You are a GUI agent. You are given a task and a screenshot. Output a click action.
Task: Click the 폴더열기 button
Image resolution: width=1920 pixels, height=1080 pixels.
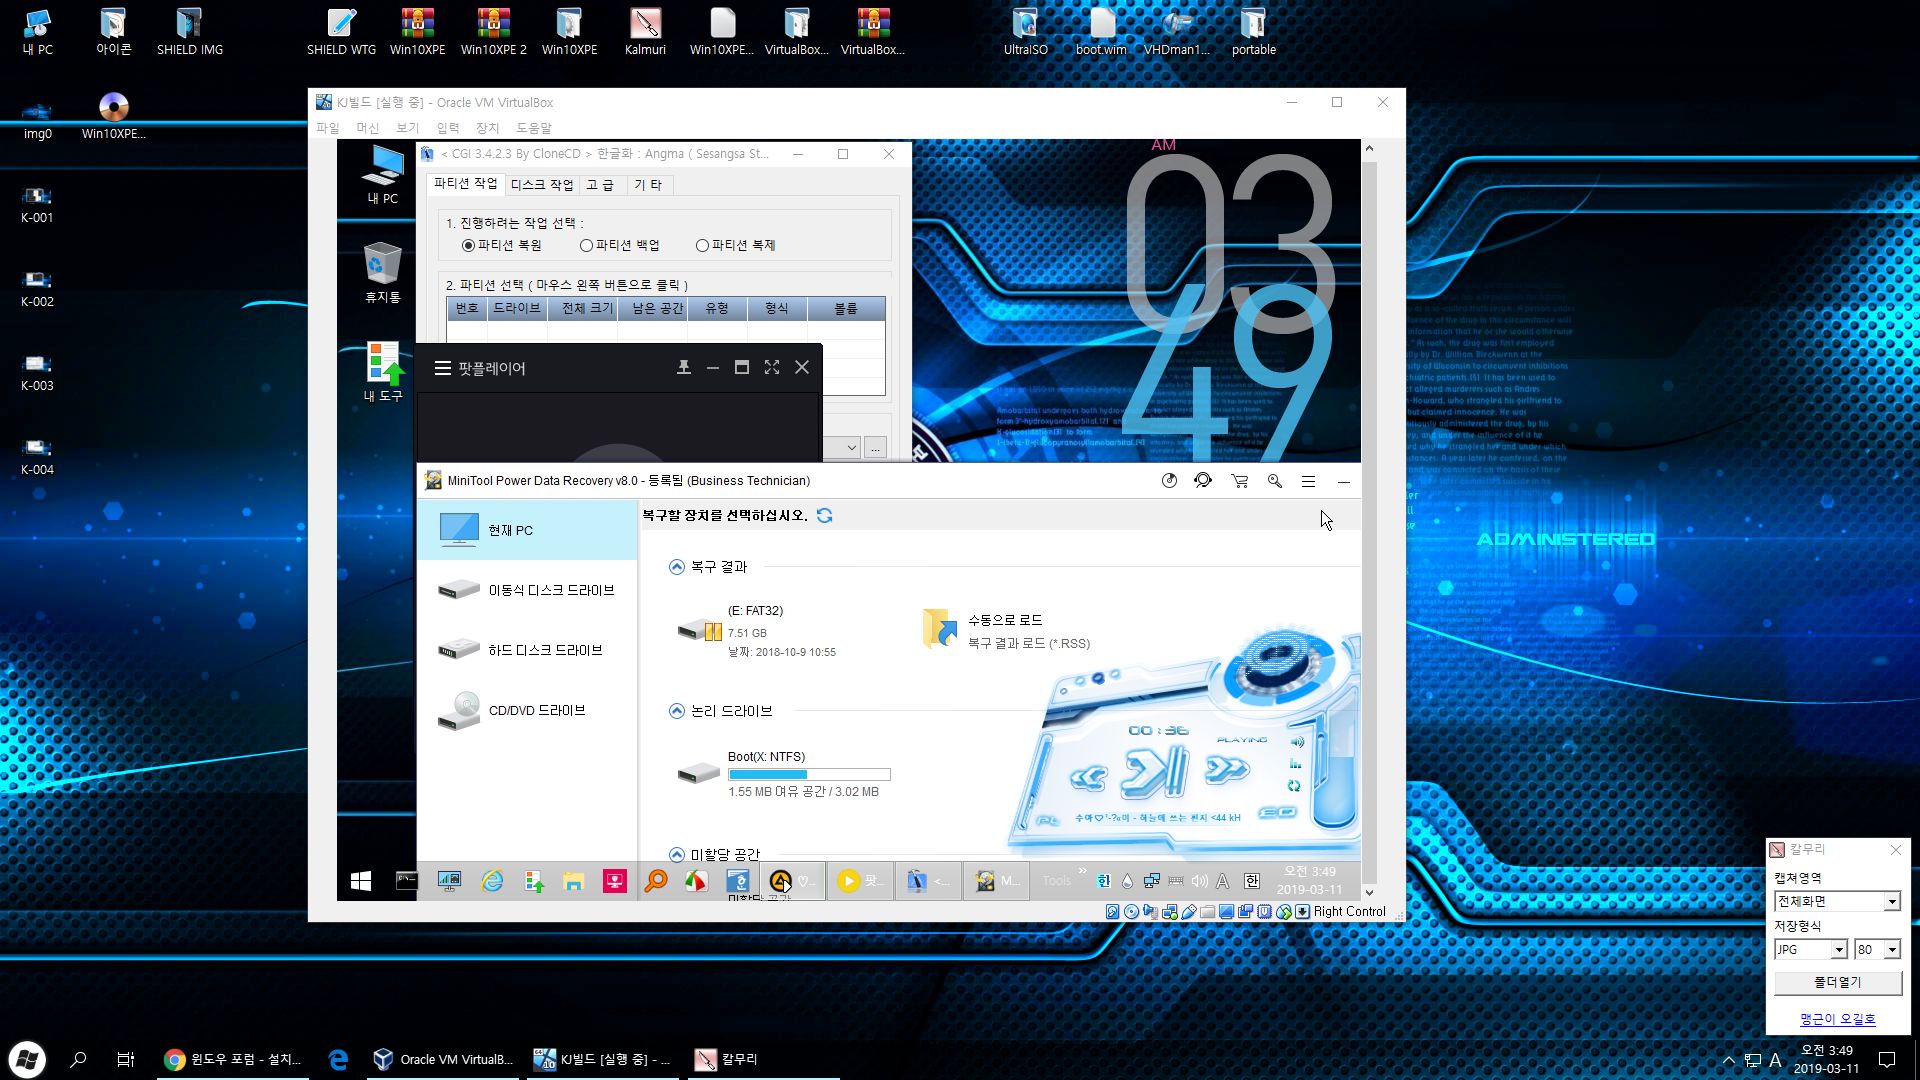[x=1838, y=983]
